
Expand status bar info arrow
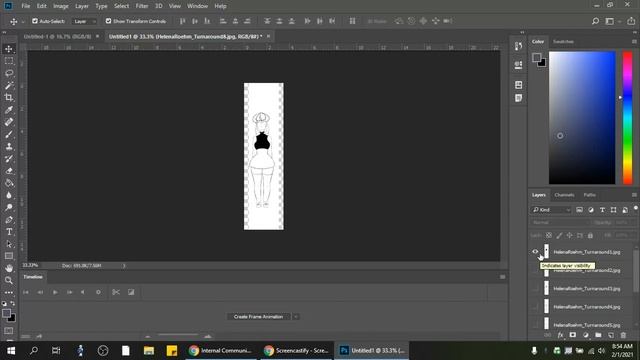[x=124, y=266]
